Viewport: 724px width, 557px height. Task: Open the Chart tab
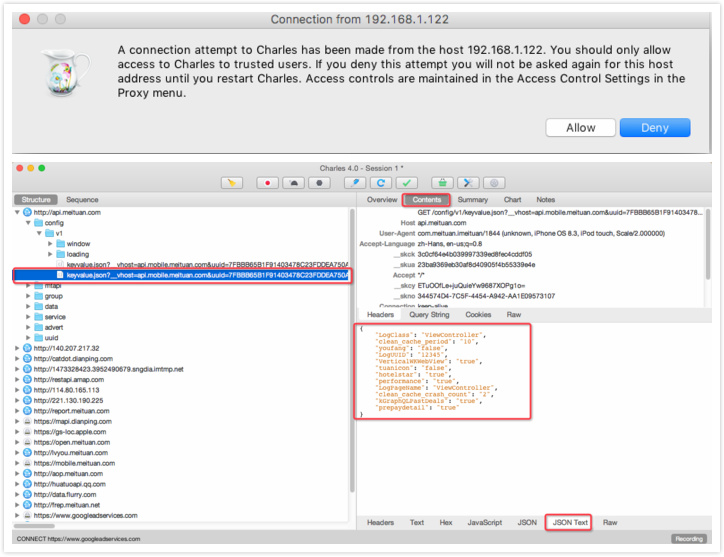point(513,200)
